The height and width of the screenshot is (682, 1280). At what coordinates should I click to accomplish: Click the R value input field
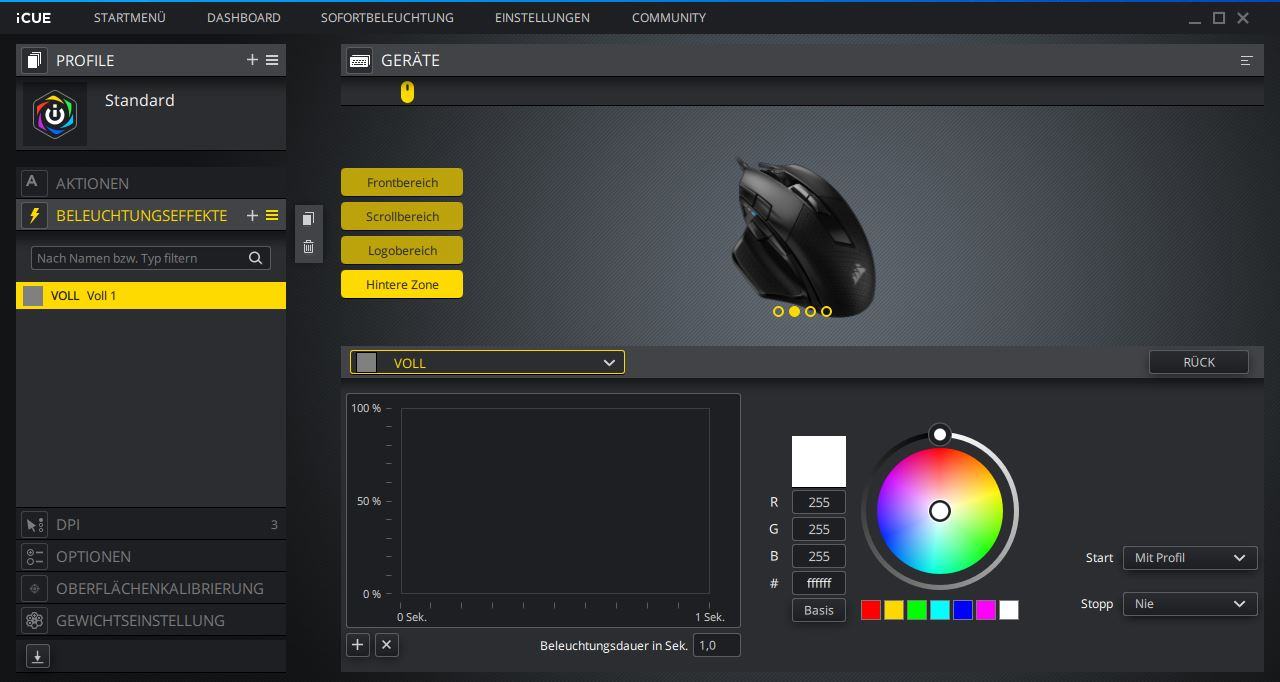point(819,502)
